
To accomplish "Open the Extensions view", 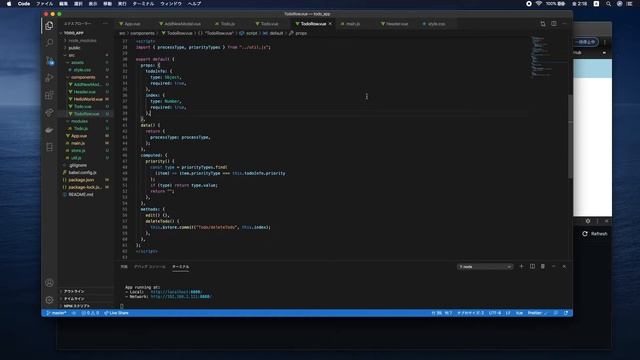I will (x=49, y=95).
